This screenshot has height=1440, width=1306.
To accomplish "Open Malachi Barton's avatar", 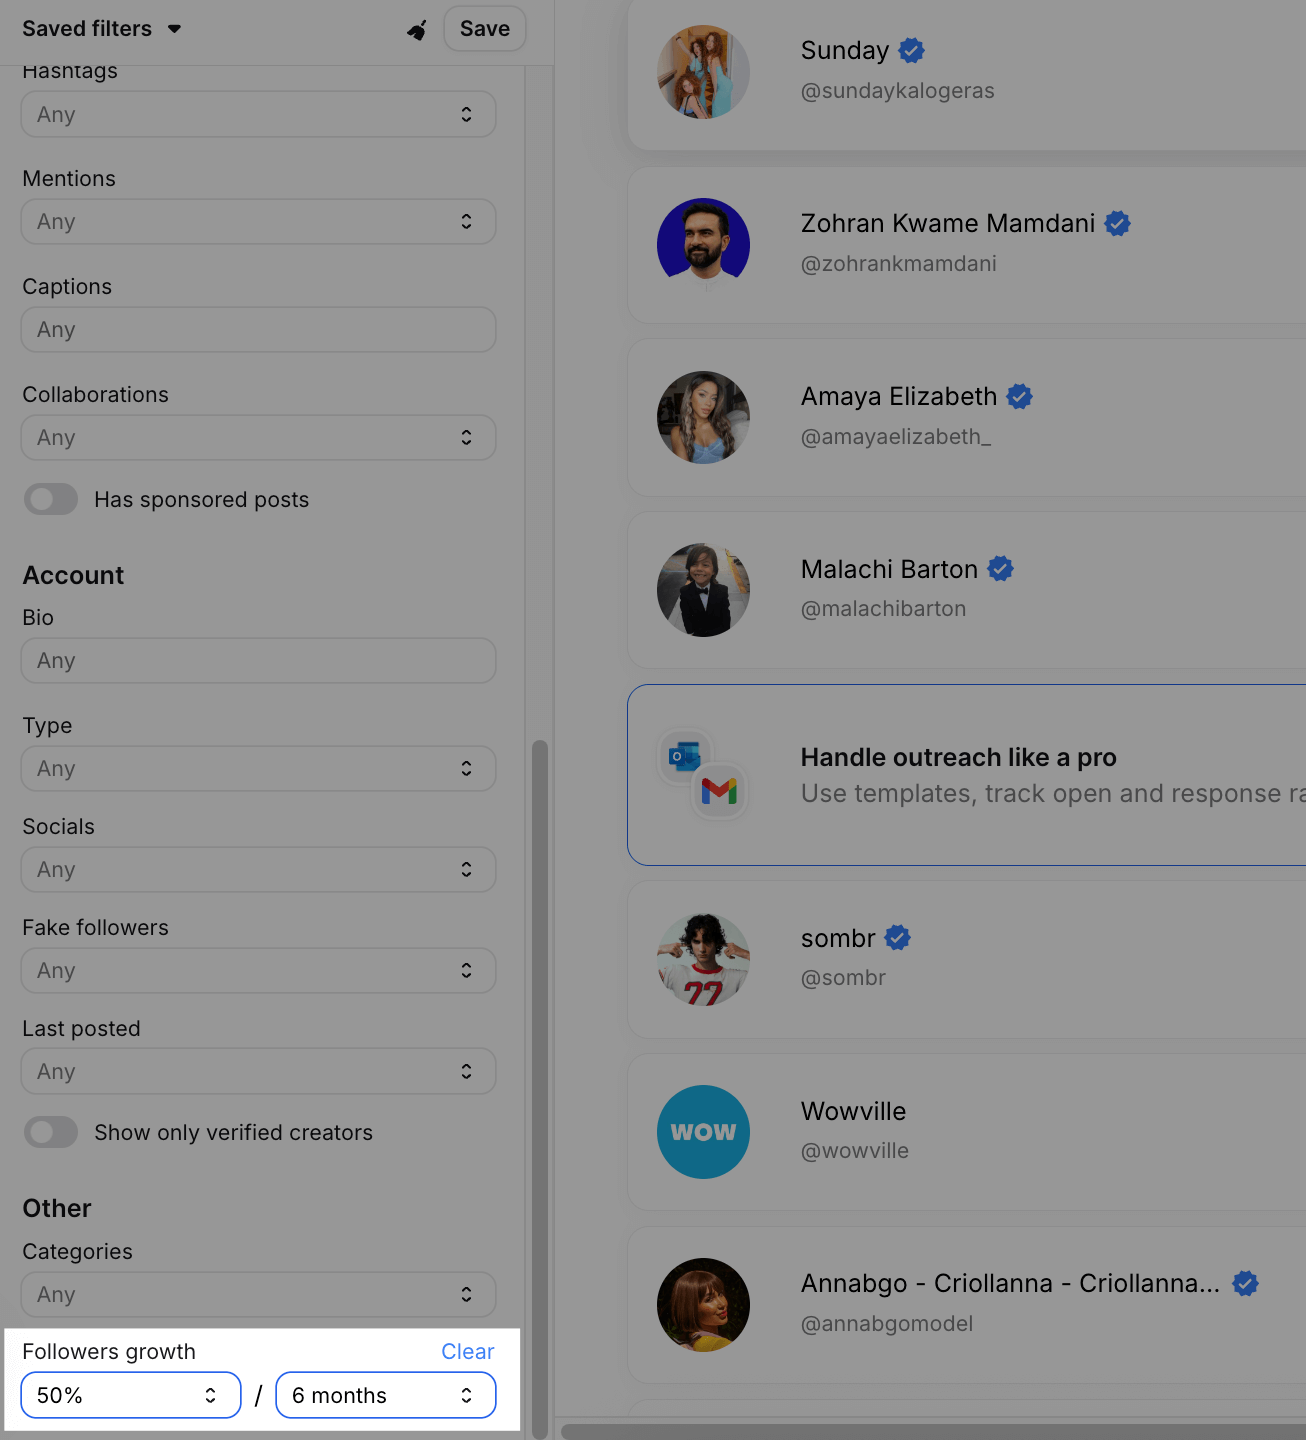I will point(703,590).
